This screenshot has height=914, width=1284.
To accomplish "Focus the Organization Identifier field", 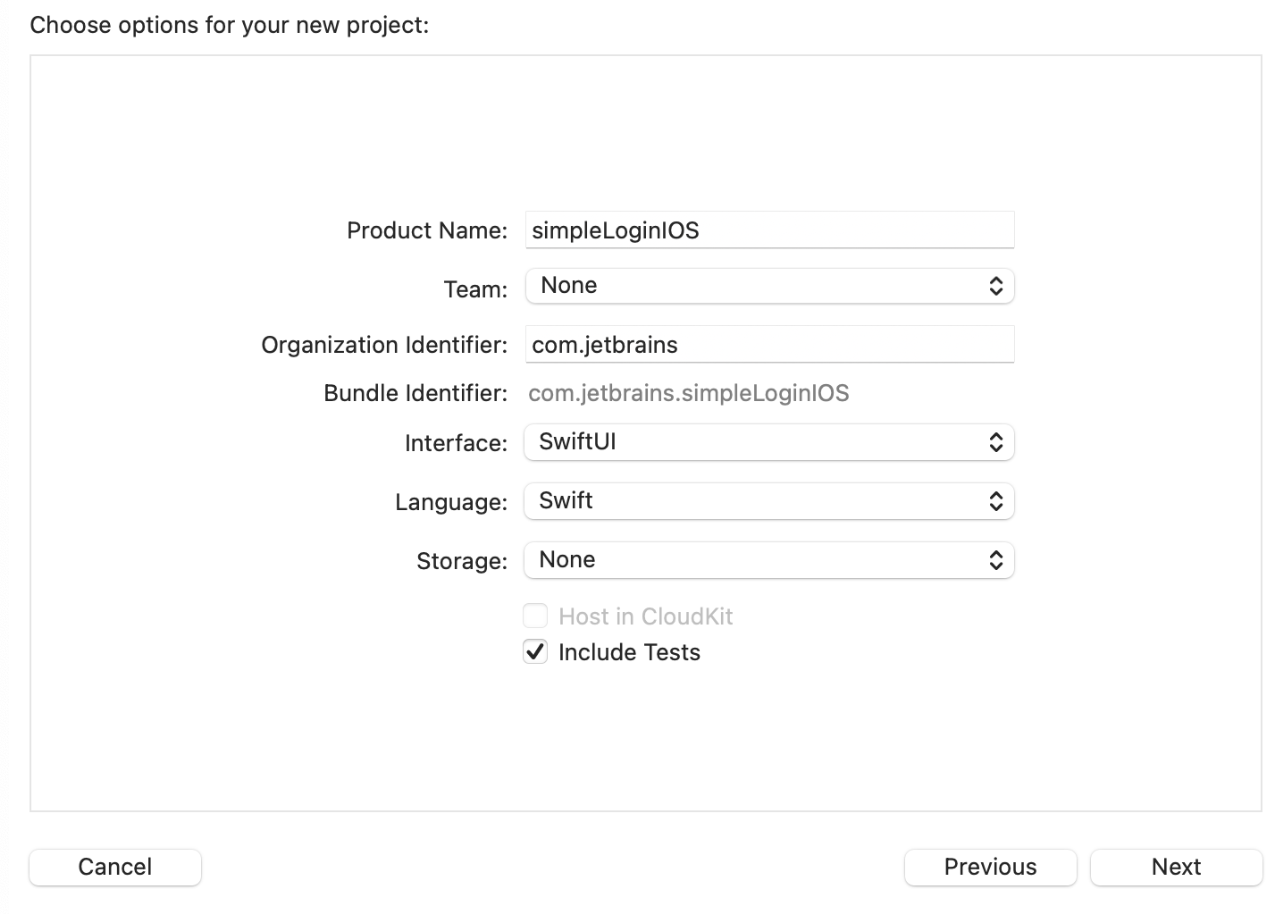I will pyautogui.click(x=768, y=345).
